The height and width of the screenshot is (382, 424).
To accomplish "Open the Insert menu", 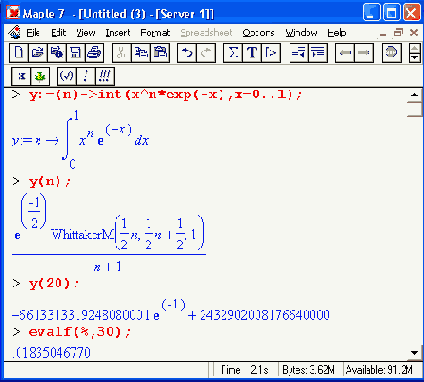I will click(118, 33).
